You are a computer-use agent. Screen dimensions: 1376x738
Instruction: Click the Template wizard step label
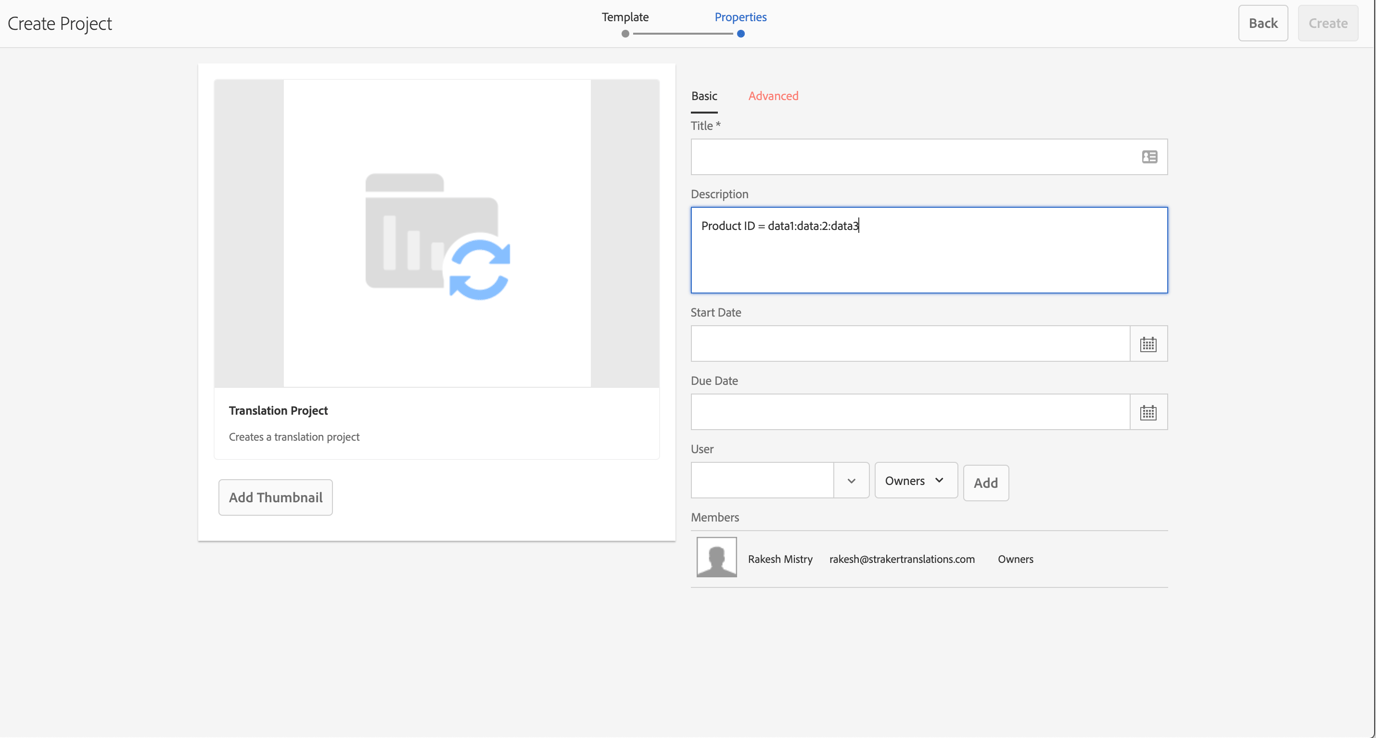point(625,16)
